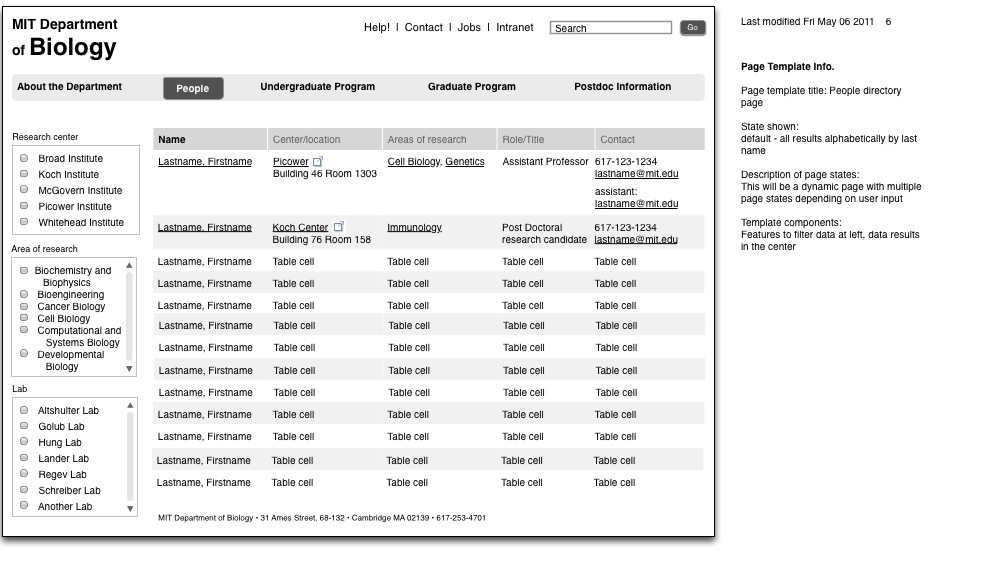Open Post Doctoral candidate's Lastname, Firstname link
Viewport: 985px width, 576px height.
coord(205,227)
